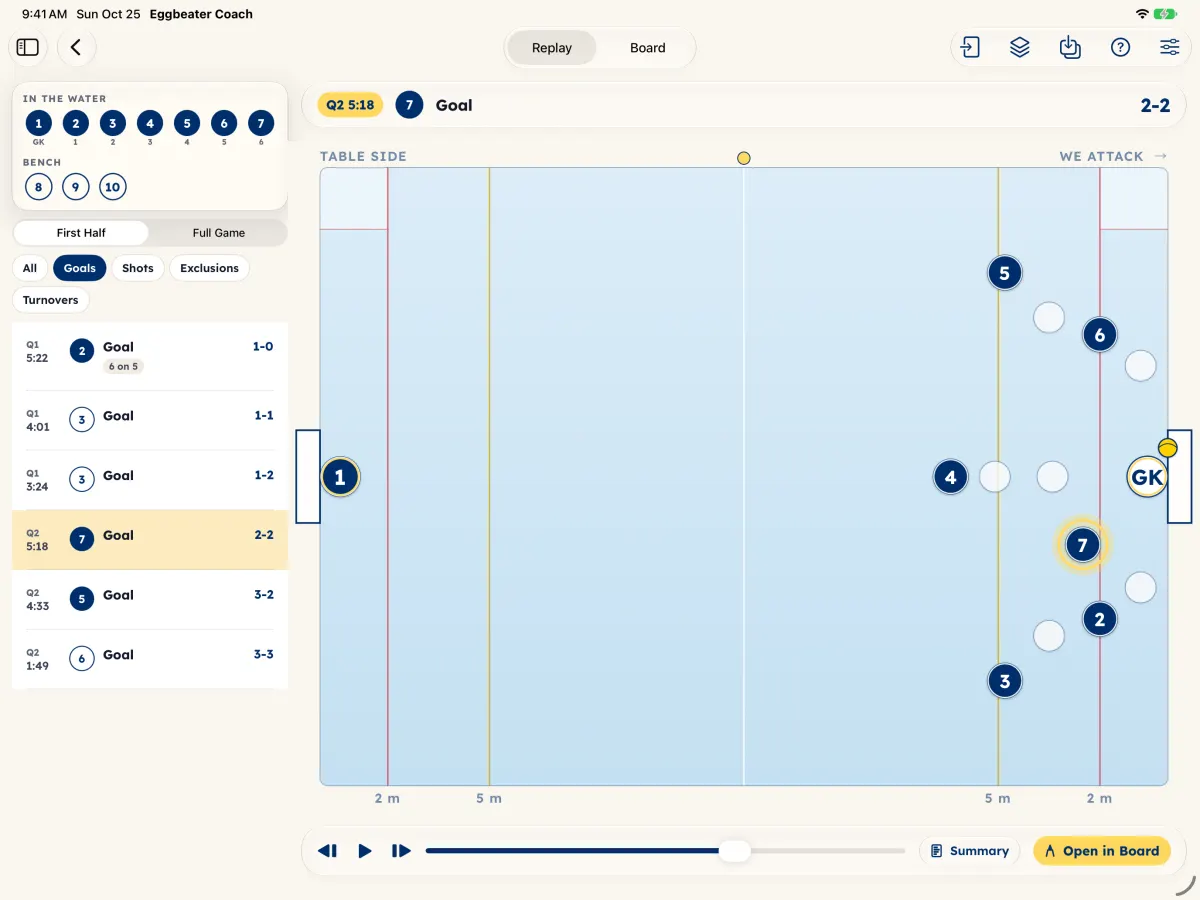Select the All events filter

30,268
